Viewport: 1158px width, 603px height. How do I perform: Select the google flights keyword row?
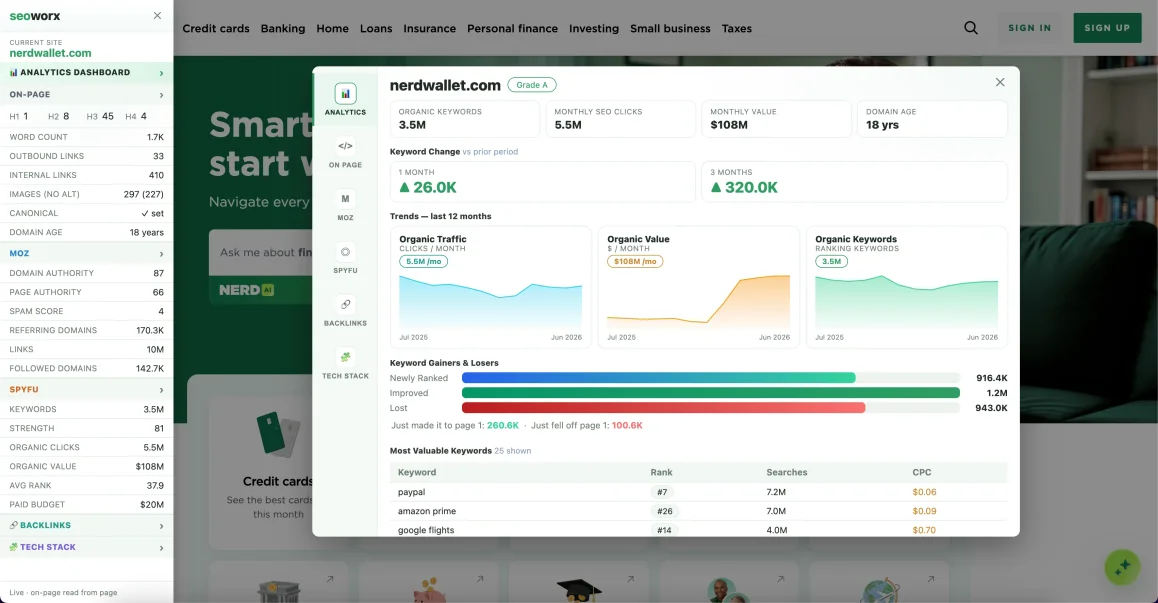(698, 530)
